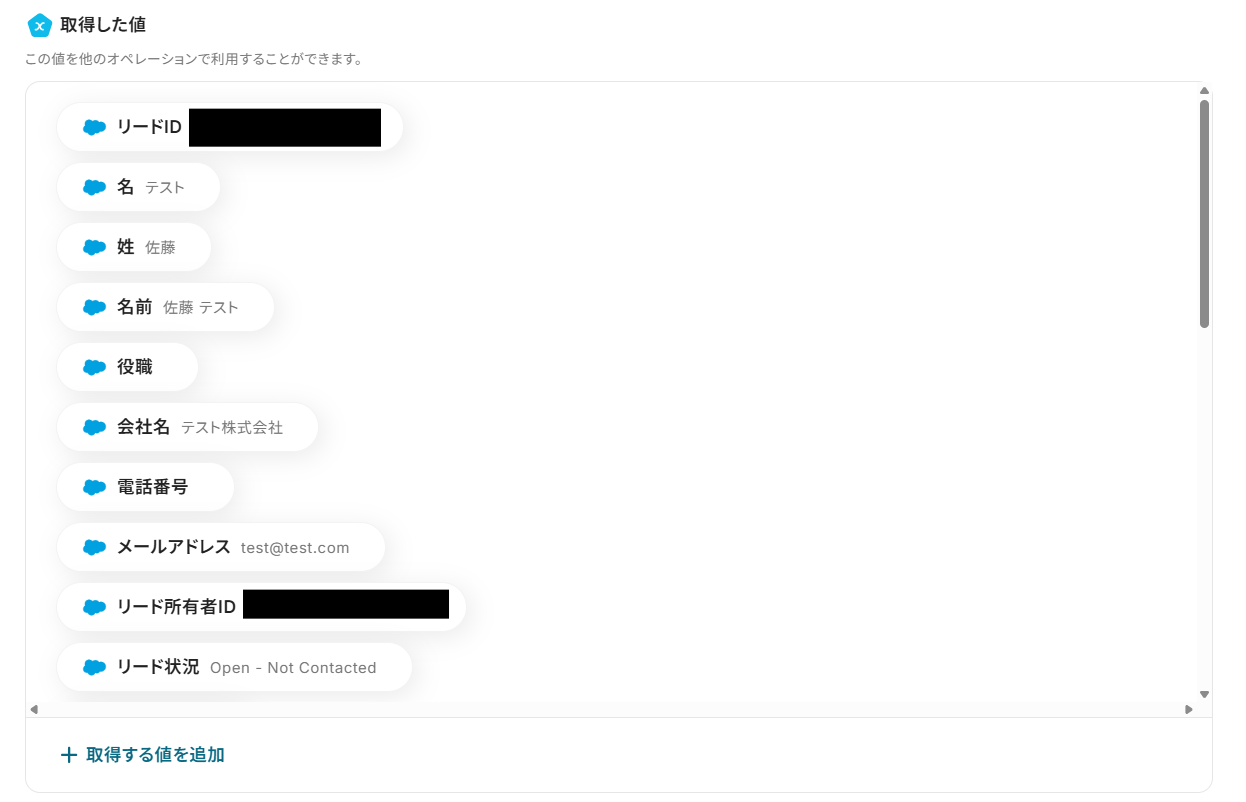Pick the テスト株式会社 company value
Screen dimensions: 1246x802
[232, 428]
